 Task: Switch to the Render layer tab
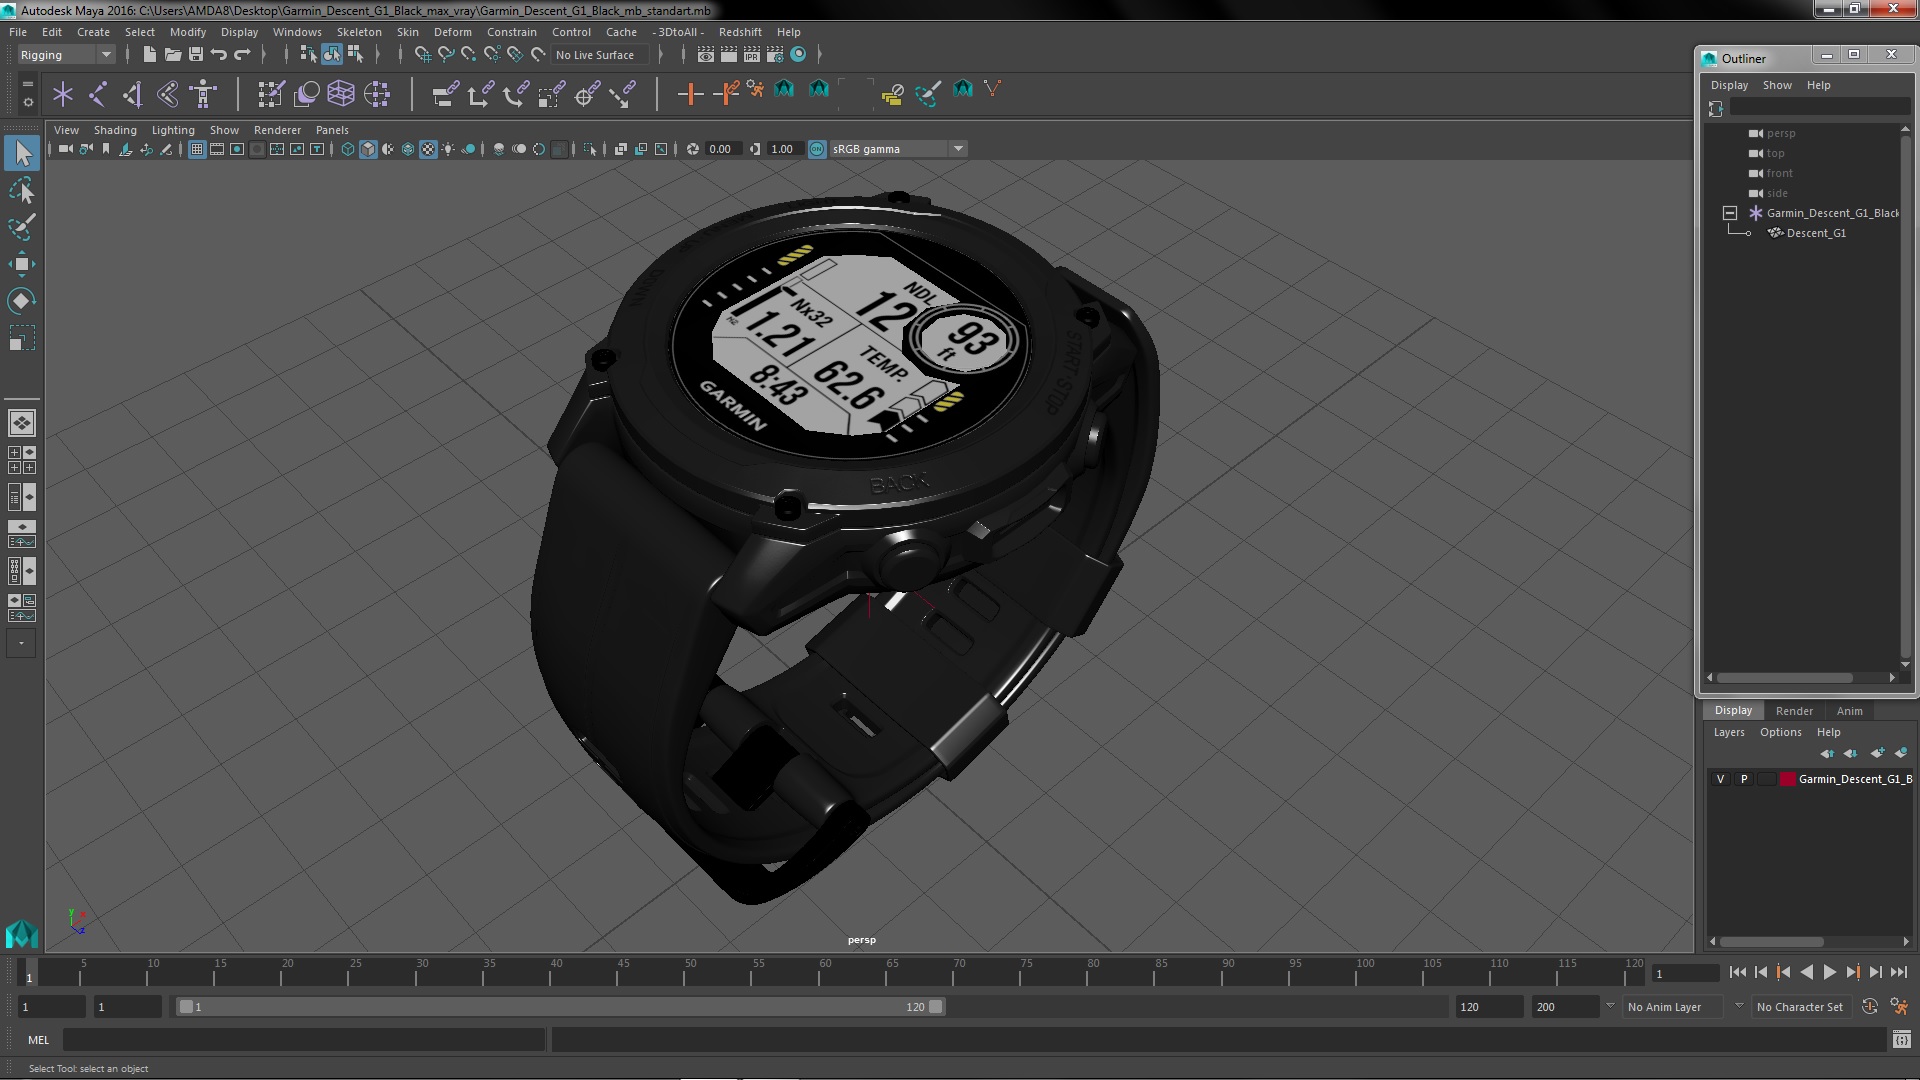pyautogui.click(x=1794, y=711)
